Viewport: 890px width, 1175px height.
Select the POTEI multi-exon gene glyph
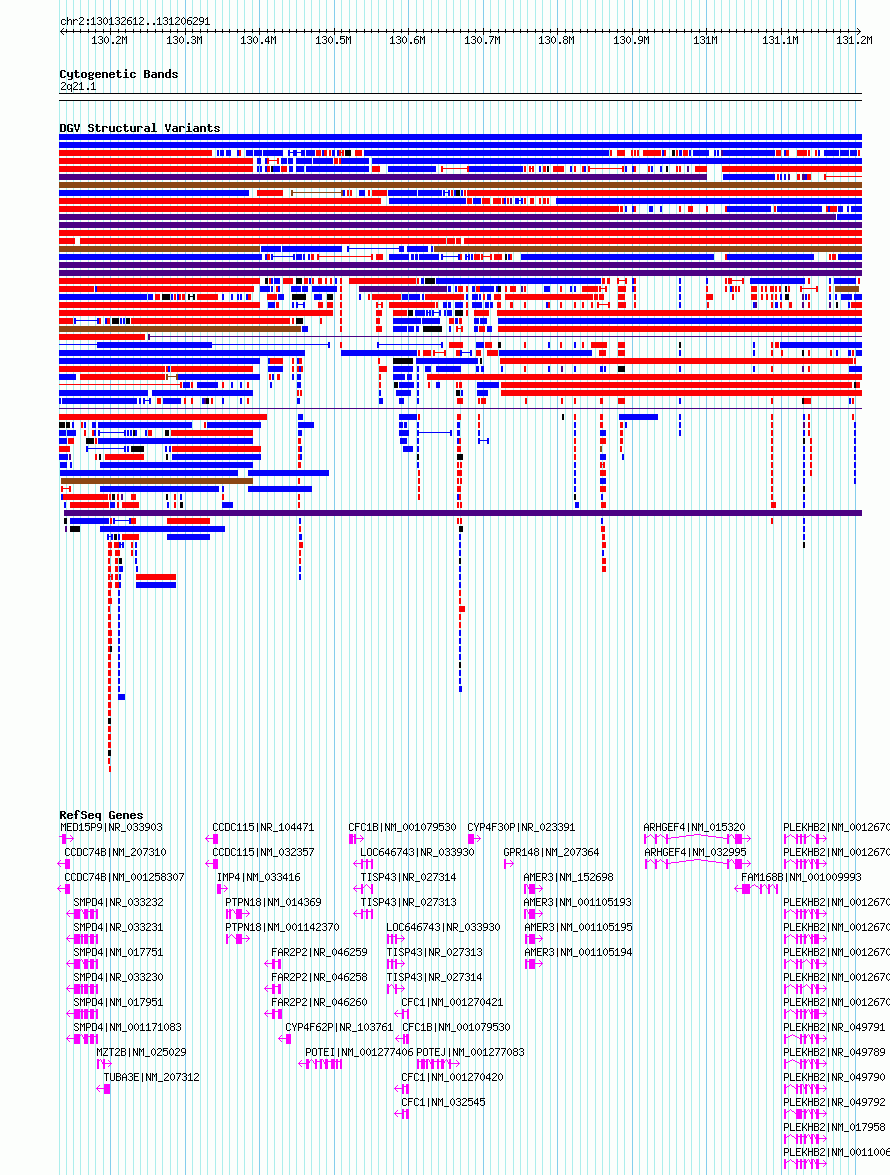(x=321, y=1064)
